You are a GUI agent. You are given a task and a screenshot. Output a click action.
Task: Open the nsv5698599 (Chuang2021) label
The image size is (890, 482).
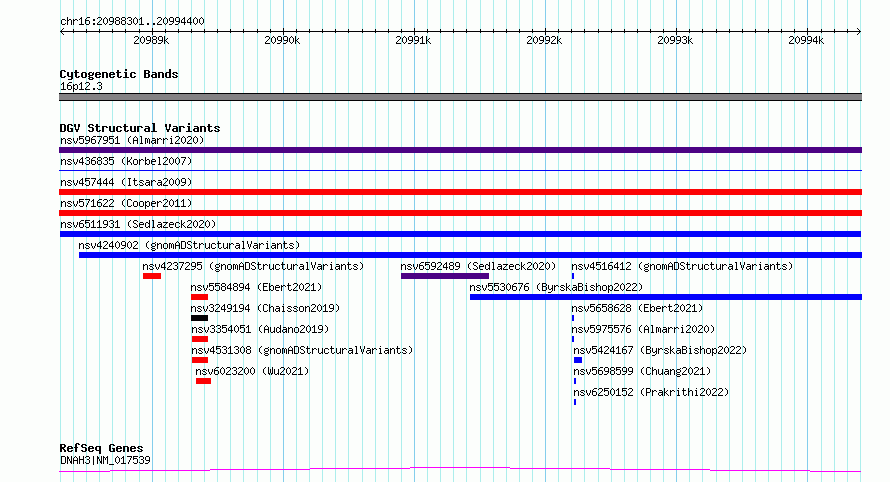(642, 371)
